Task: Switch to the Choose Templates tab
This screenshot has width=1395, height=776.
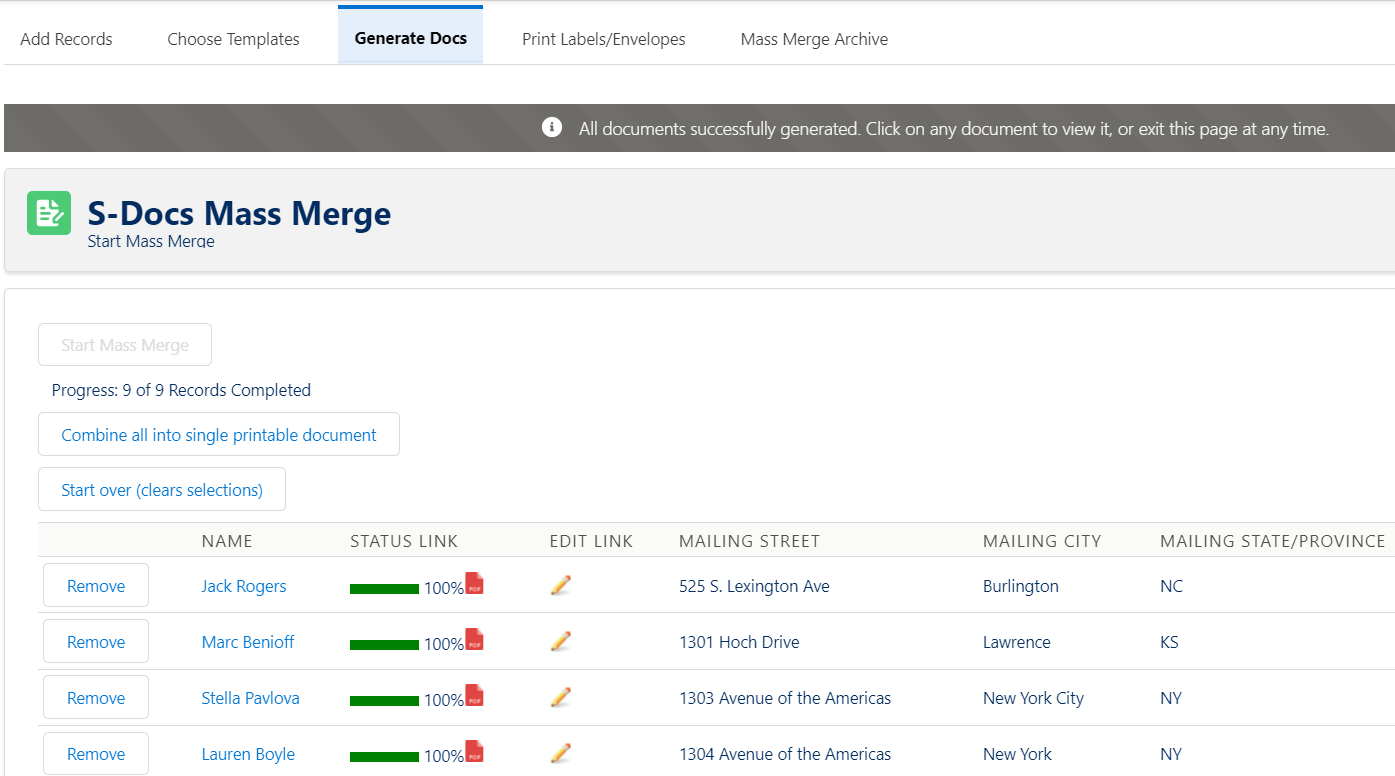Action: pos(233,39)
